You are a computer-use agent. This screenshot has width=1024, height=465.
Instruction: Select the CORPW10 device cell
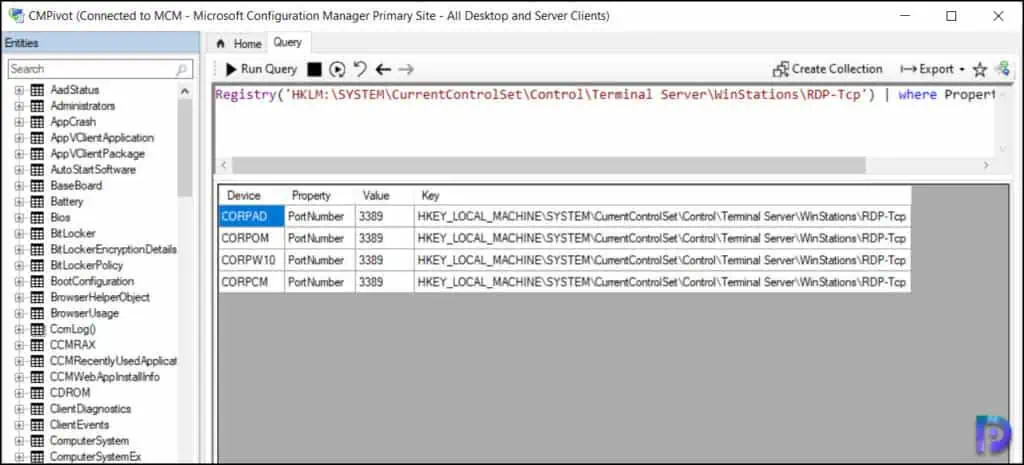251,260
